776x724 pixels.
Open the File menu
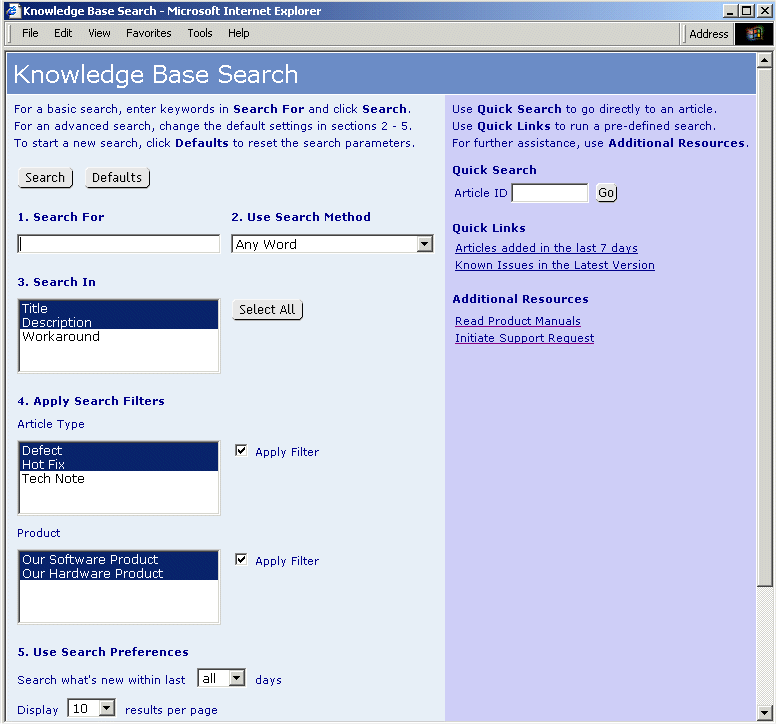pyautogui.click(x=30, y=33)
